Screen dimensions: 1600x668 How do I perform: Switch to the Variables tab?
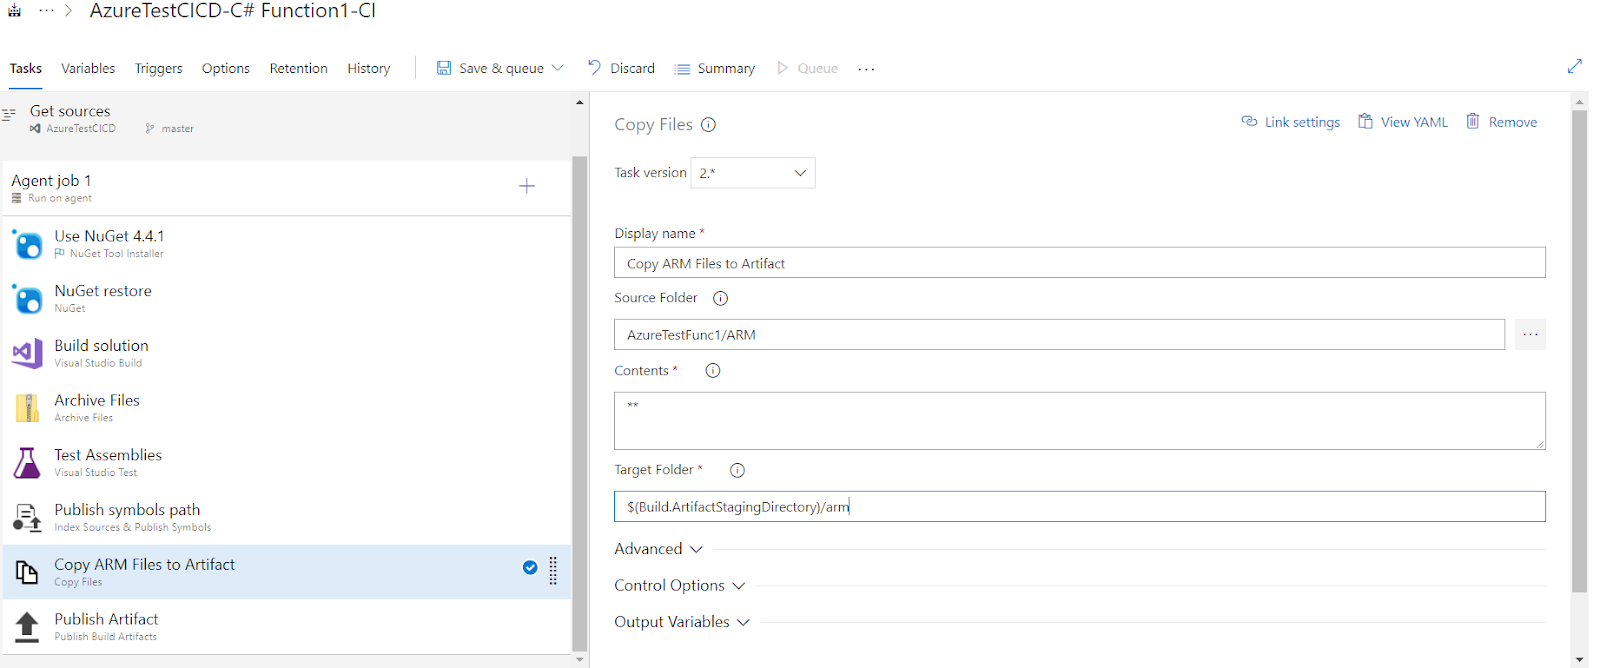coord(88,69)
